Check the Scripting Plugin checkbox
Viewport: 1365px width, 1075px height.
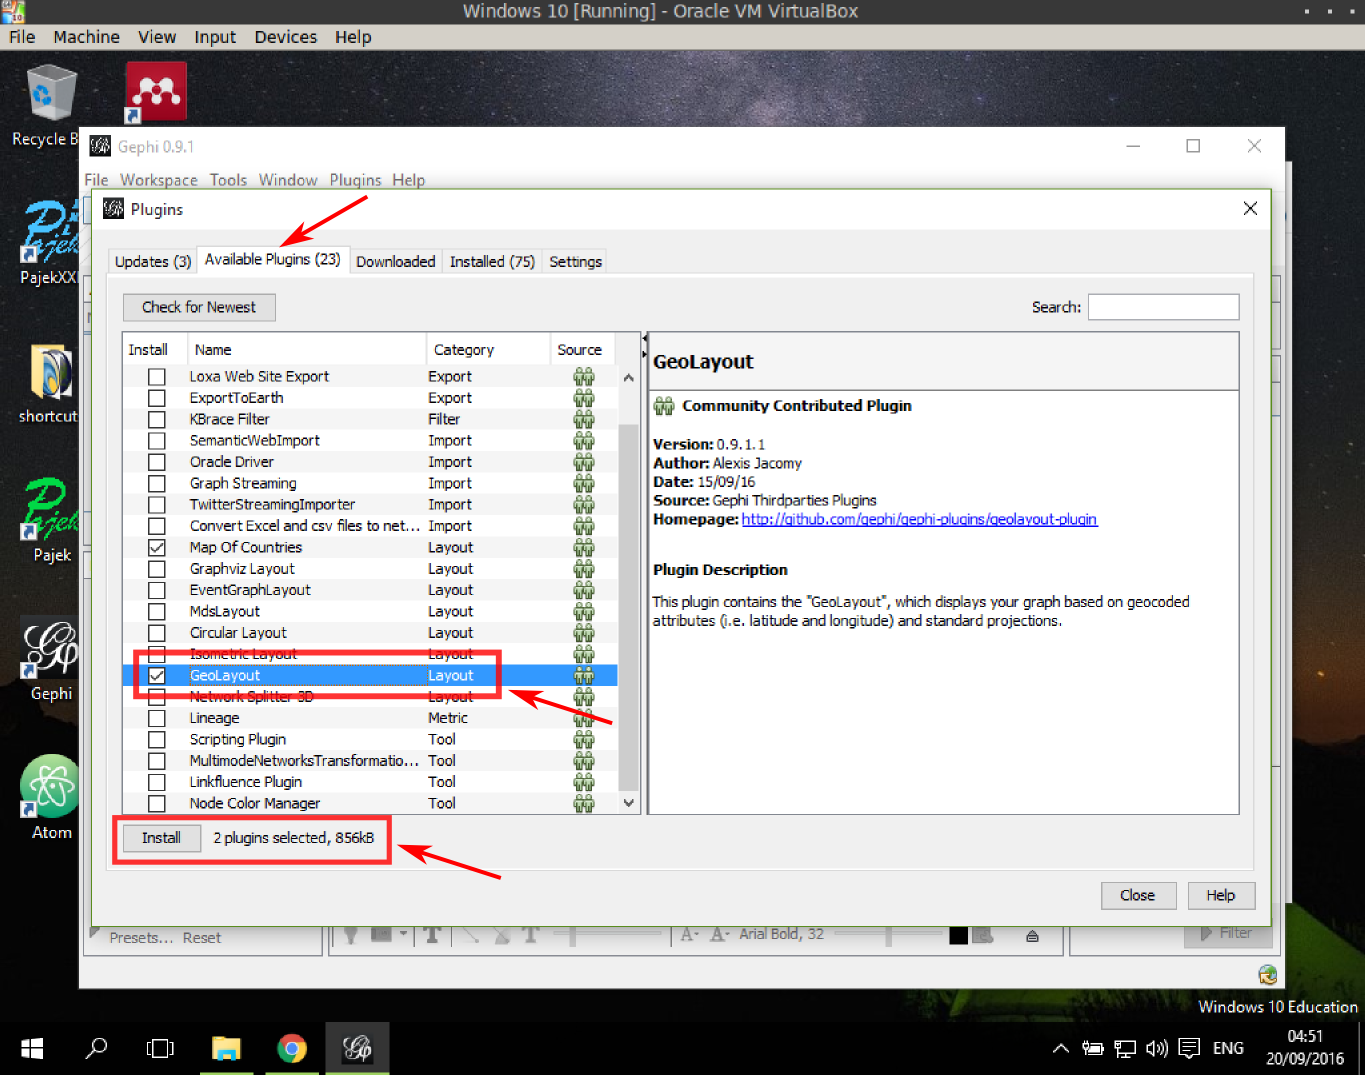tap(157, 740)
